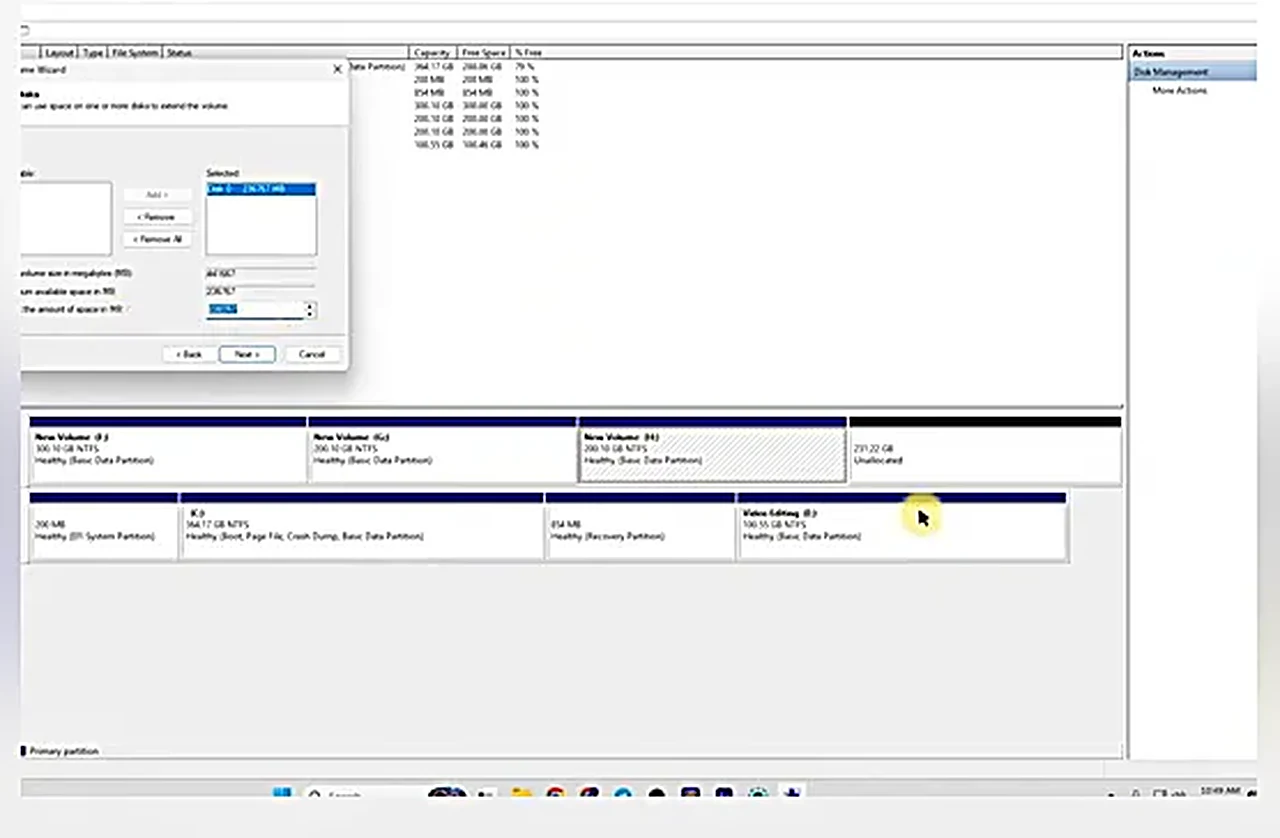The image size is (1280, 838).
Task: Click the Remove All button
Action: point(157,240)
